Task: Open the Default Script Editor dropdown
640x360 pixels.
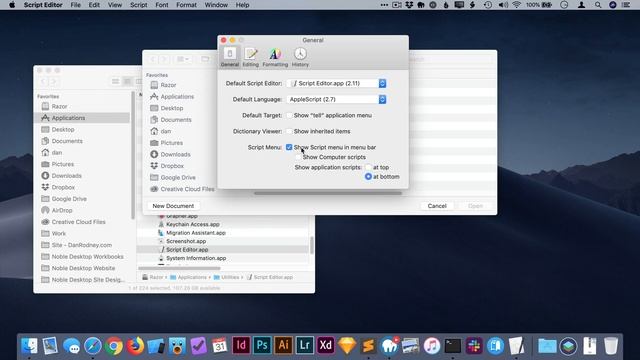Action: 336,83
